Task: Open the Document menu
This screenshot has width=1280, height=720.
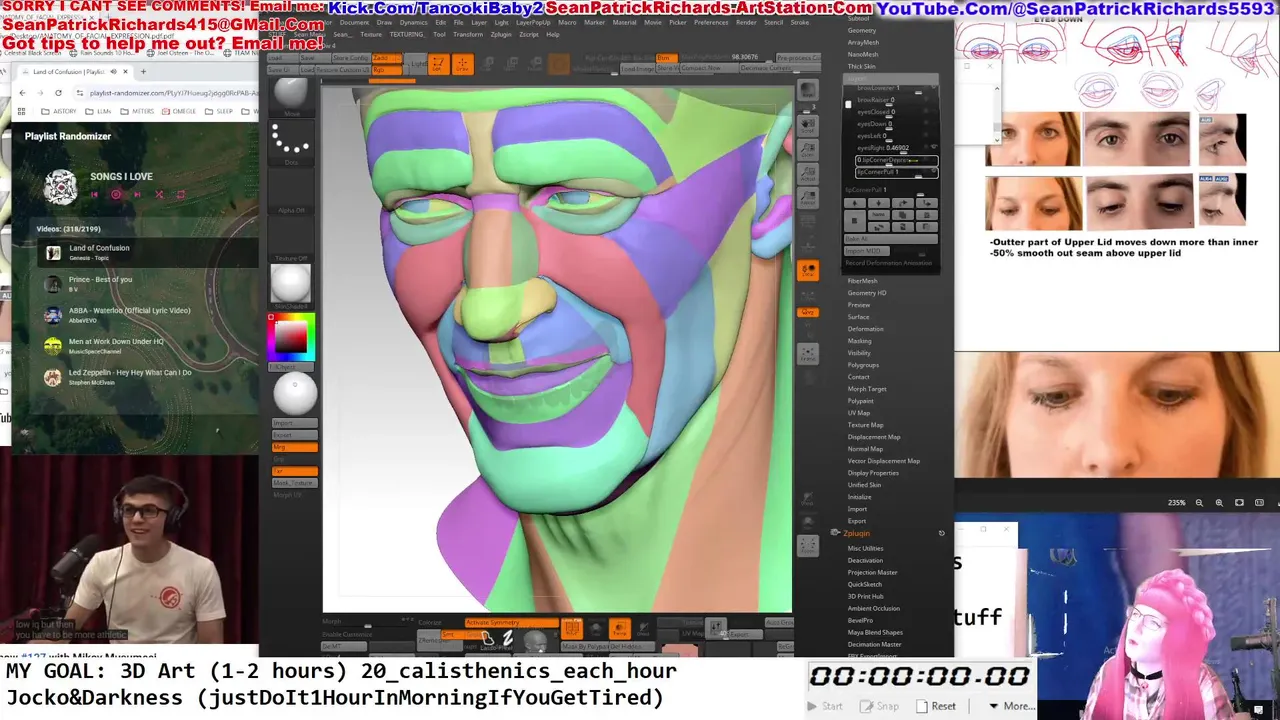Action: coord(354,22)
